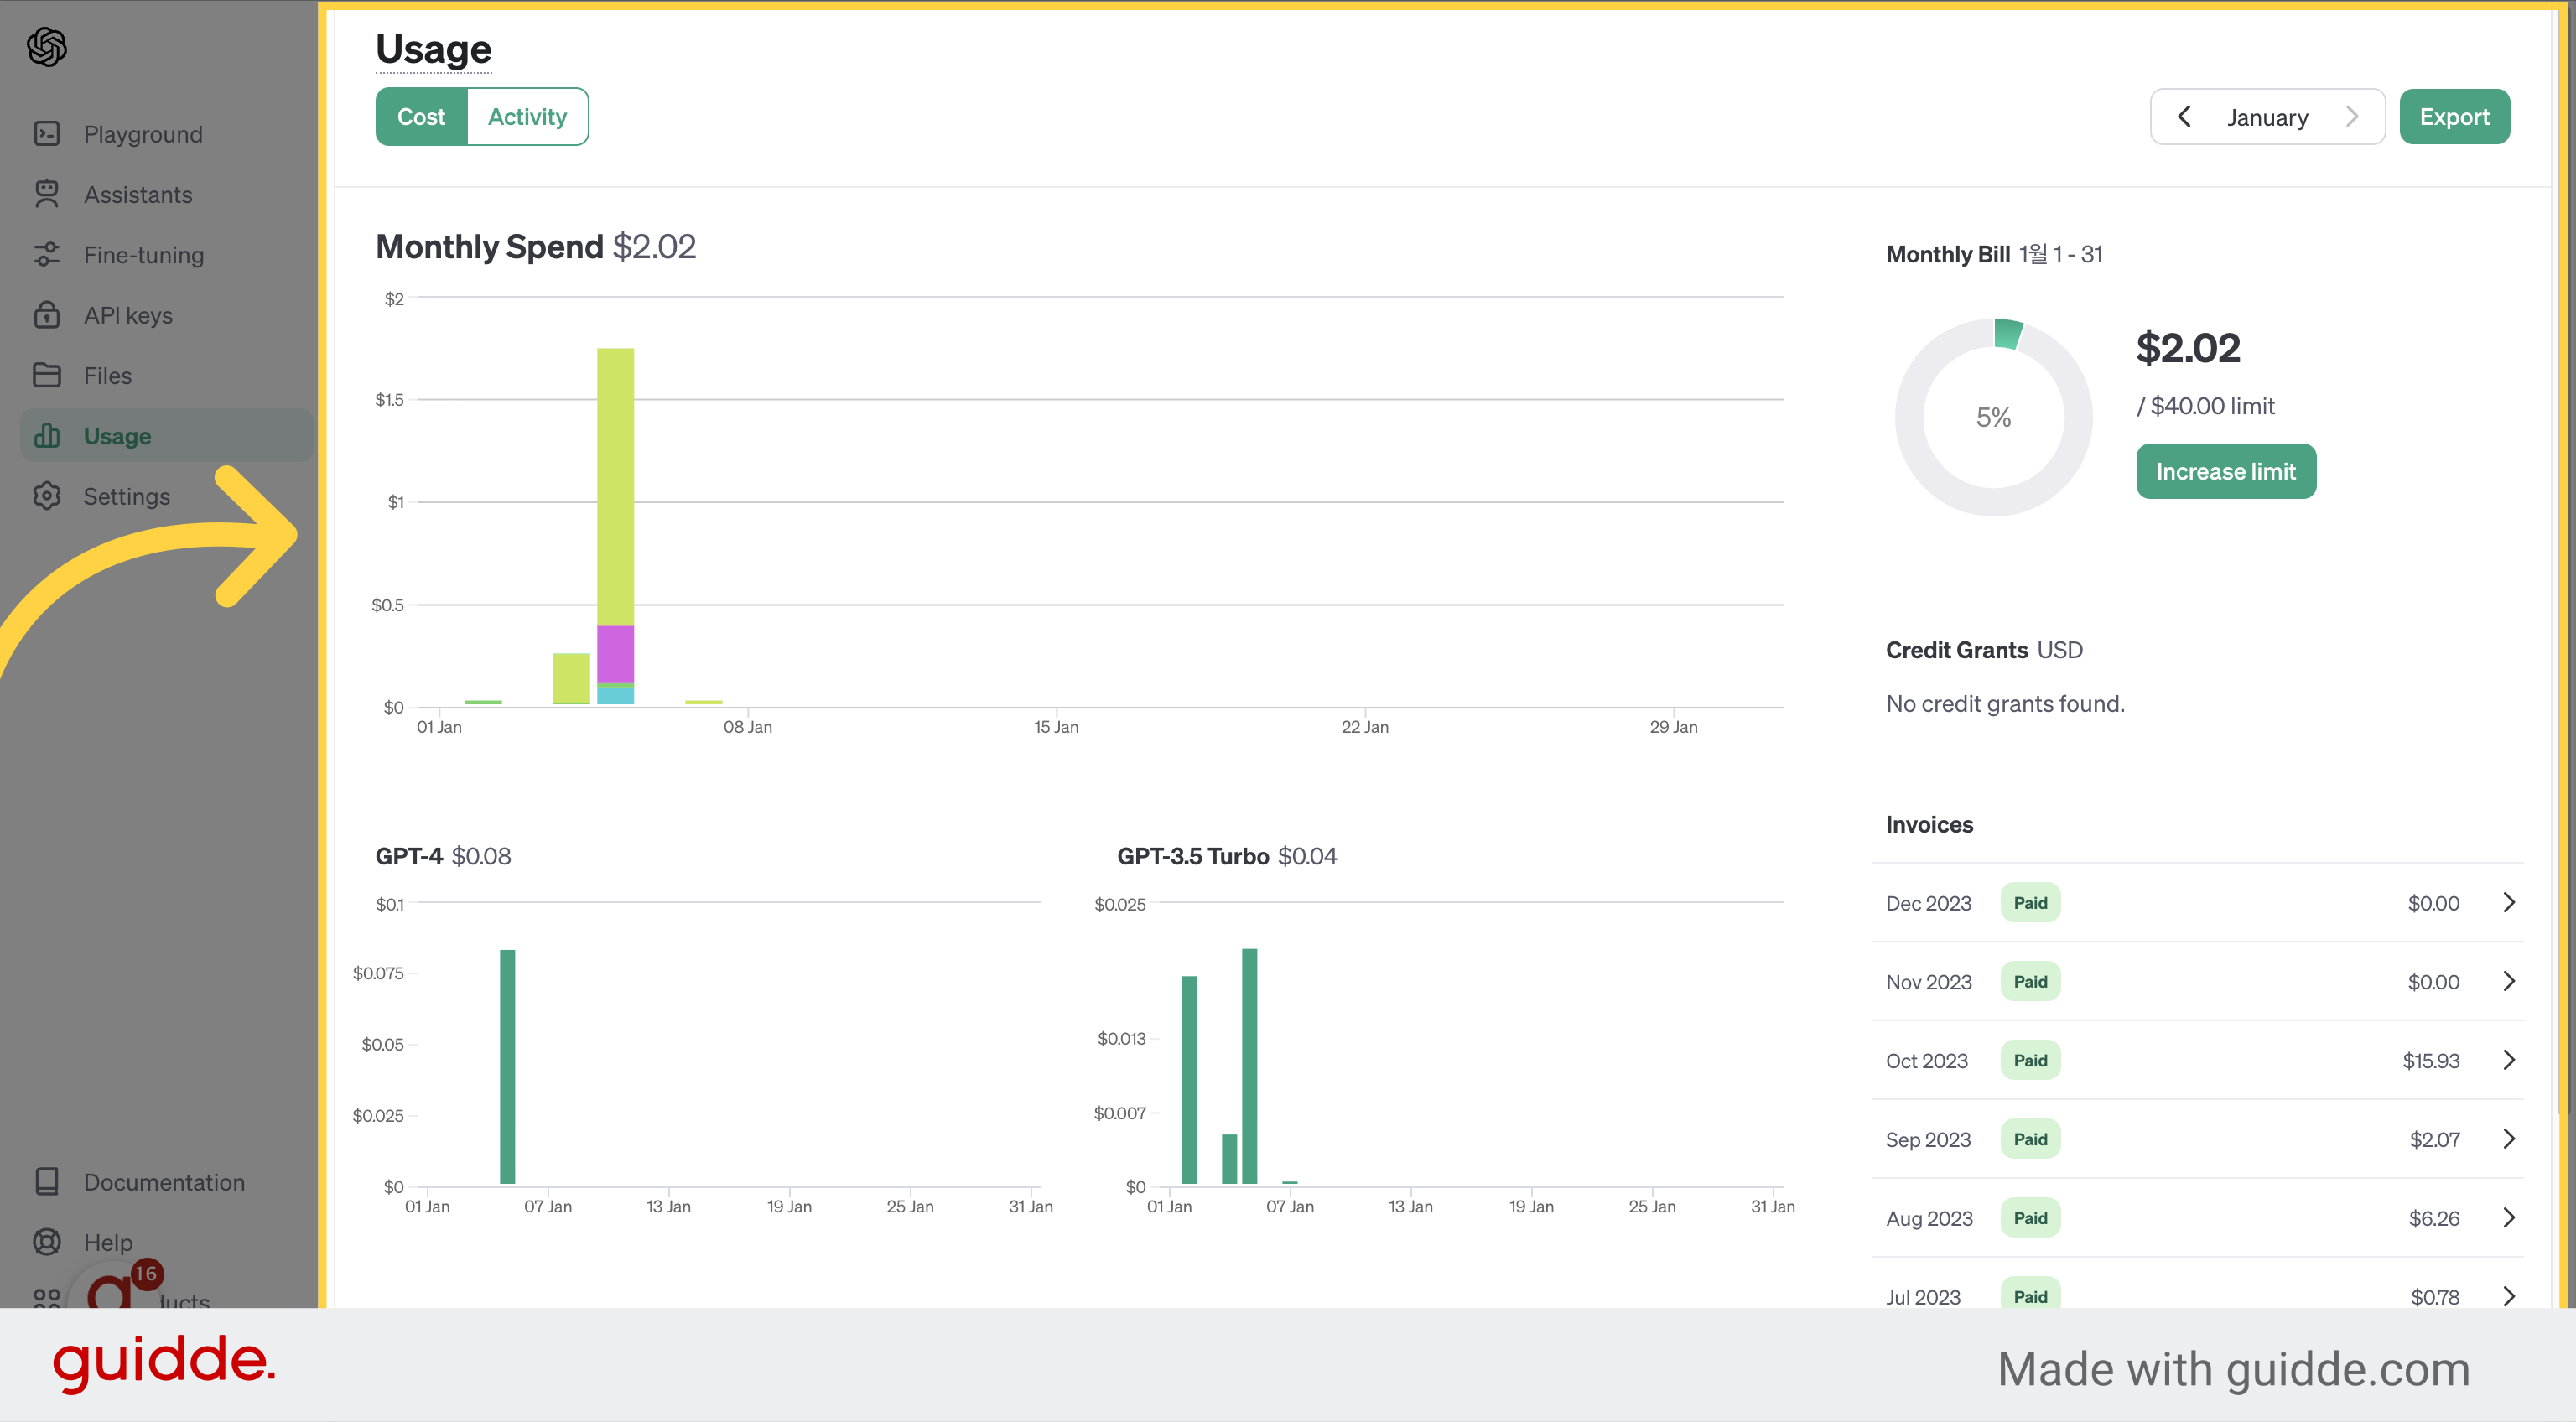Expand the Oct 2023 invoice row
Image resolution: width=2576 pixels, height=1422 pixels.
tap(2197, 1061)
